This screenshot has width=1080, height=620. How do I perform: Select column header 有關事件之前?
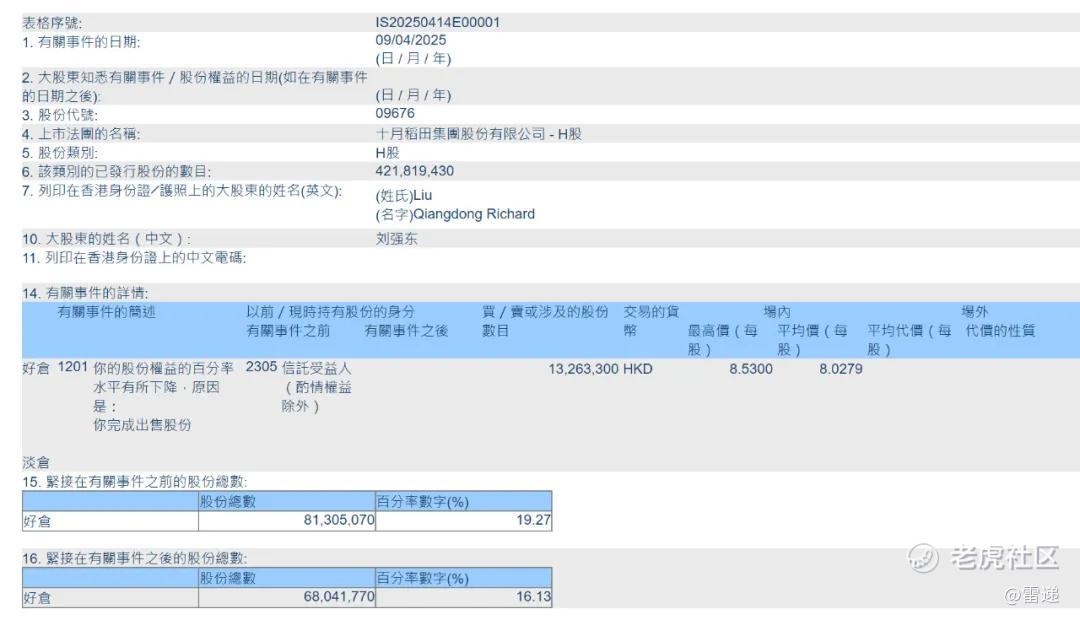coord(288,331)
